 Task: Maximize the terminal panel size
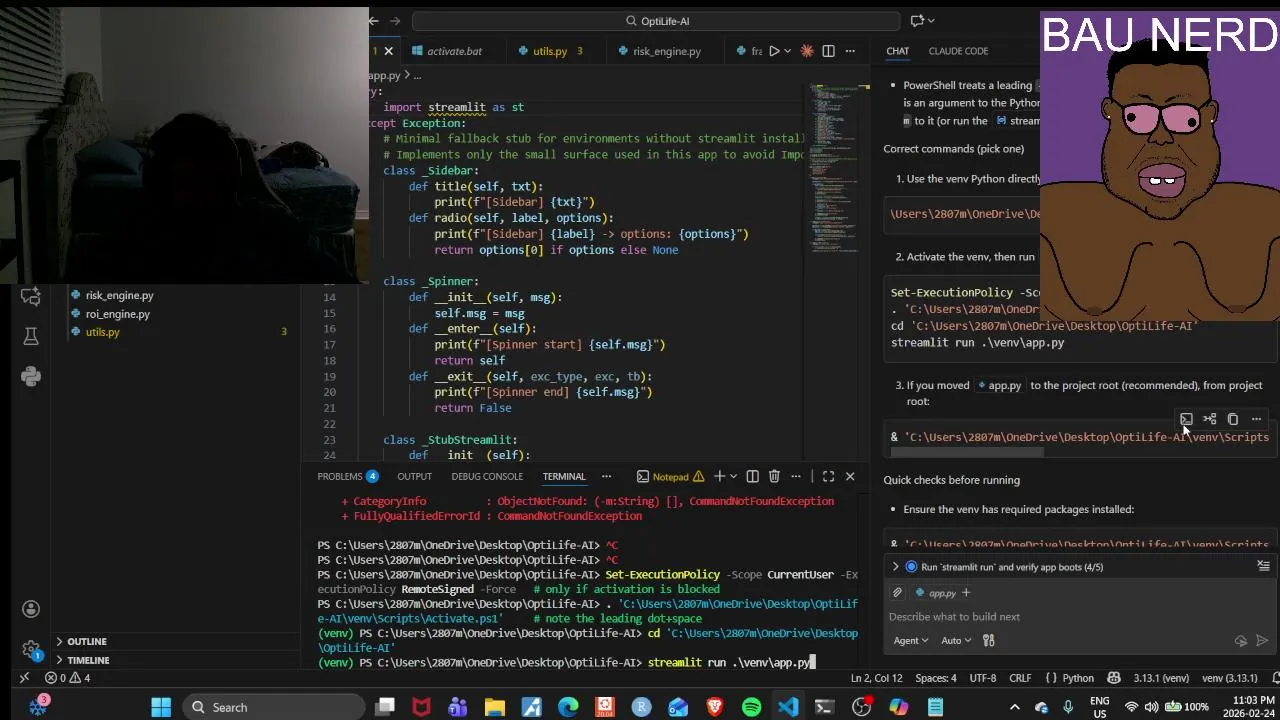click(x=828, y=477)
